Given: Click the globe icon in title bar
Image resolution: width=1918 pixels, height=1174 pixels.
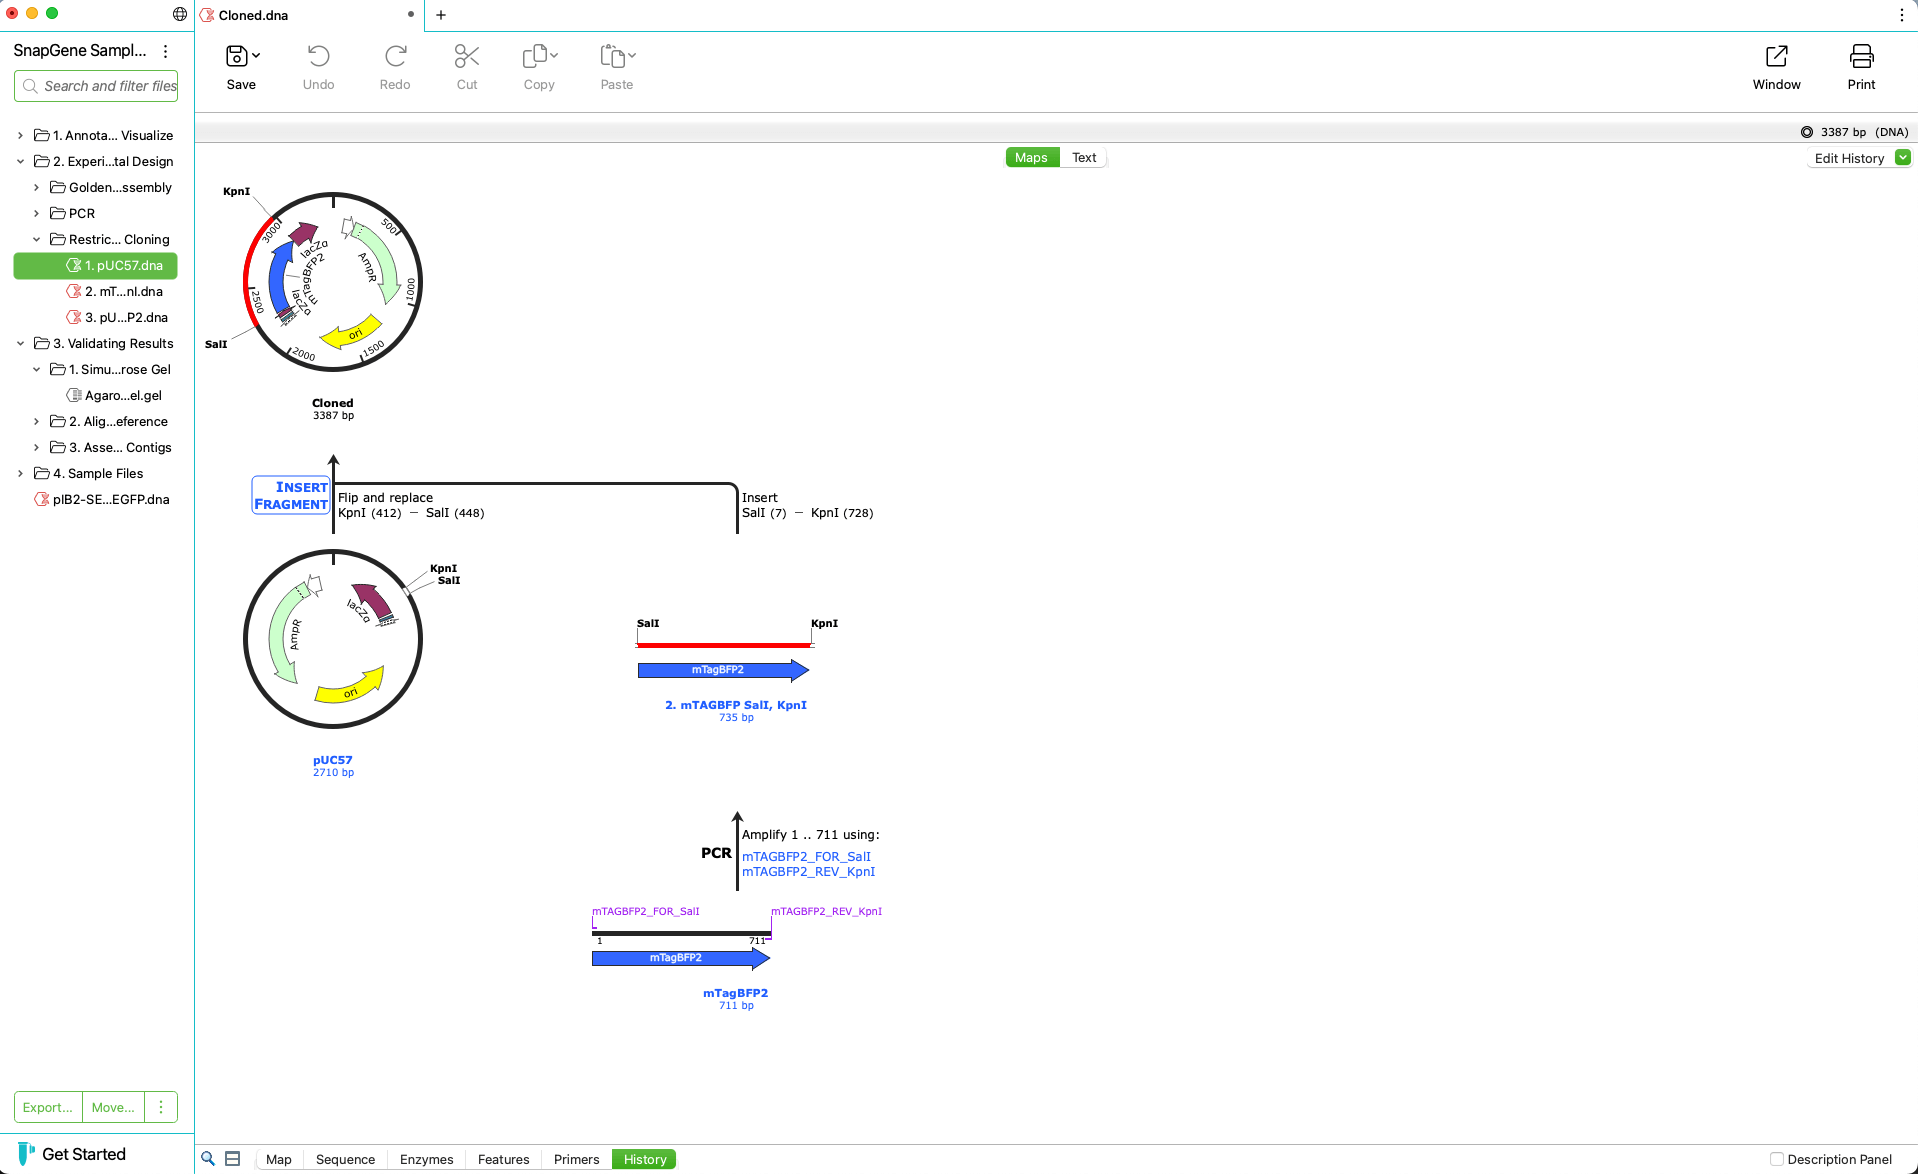Looking at the screenshot, I should [180, 14].
